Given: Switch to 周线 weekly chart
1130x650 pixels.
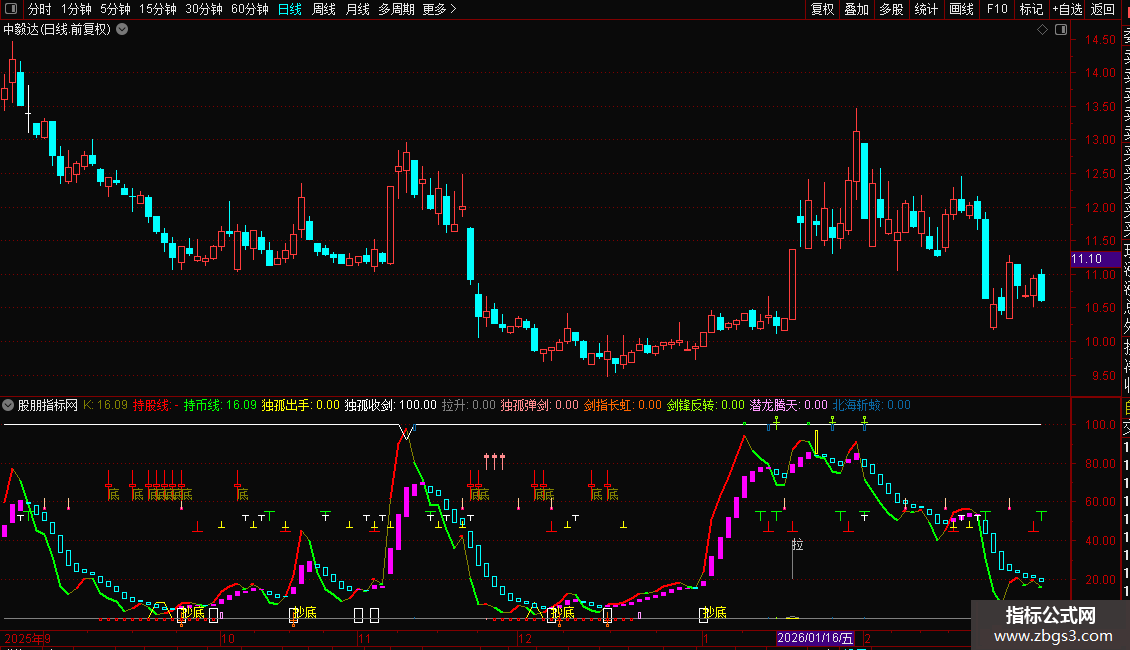Looking at the screenshot, I should (324, 9).
